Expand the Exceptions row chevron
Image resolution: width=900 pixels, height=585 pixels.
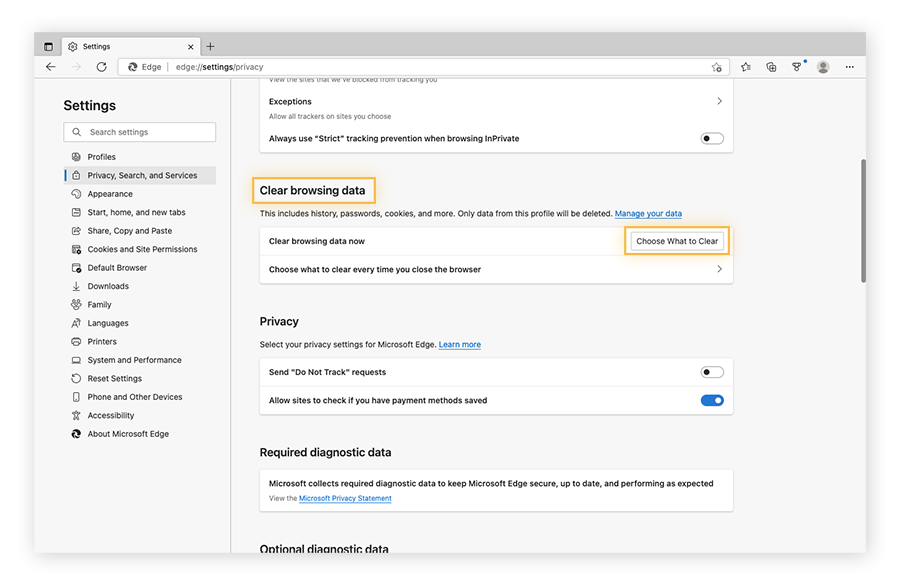[x=719, y=101]
